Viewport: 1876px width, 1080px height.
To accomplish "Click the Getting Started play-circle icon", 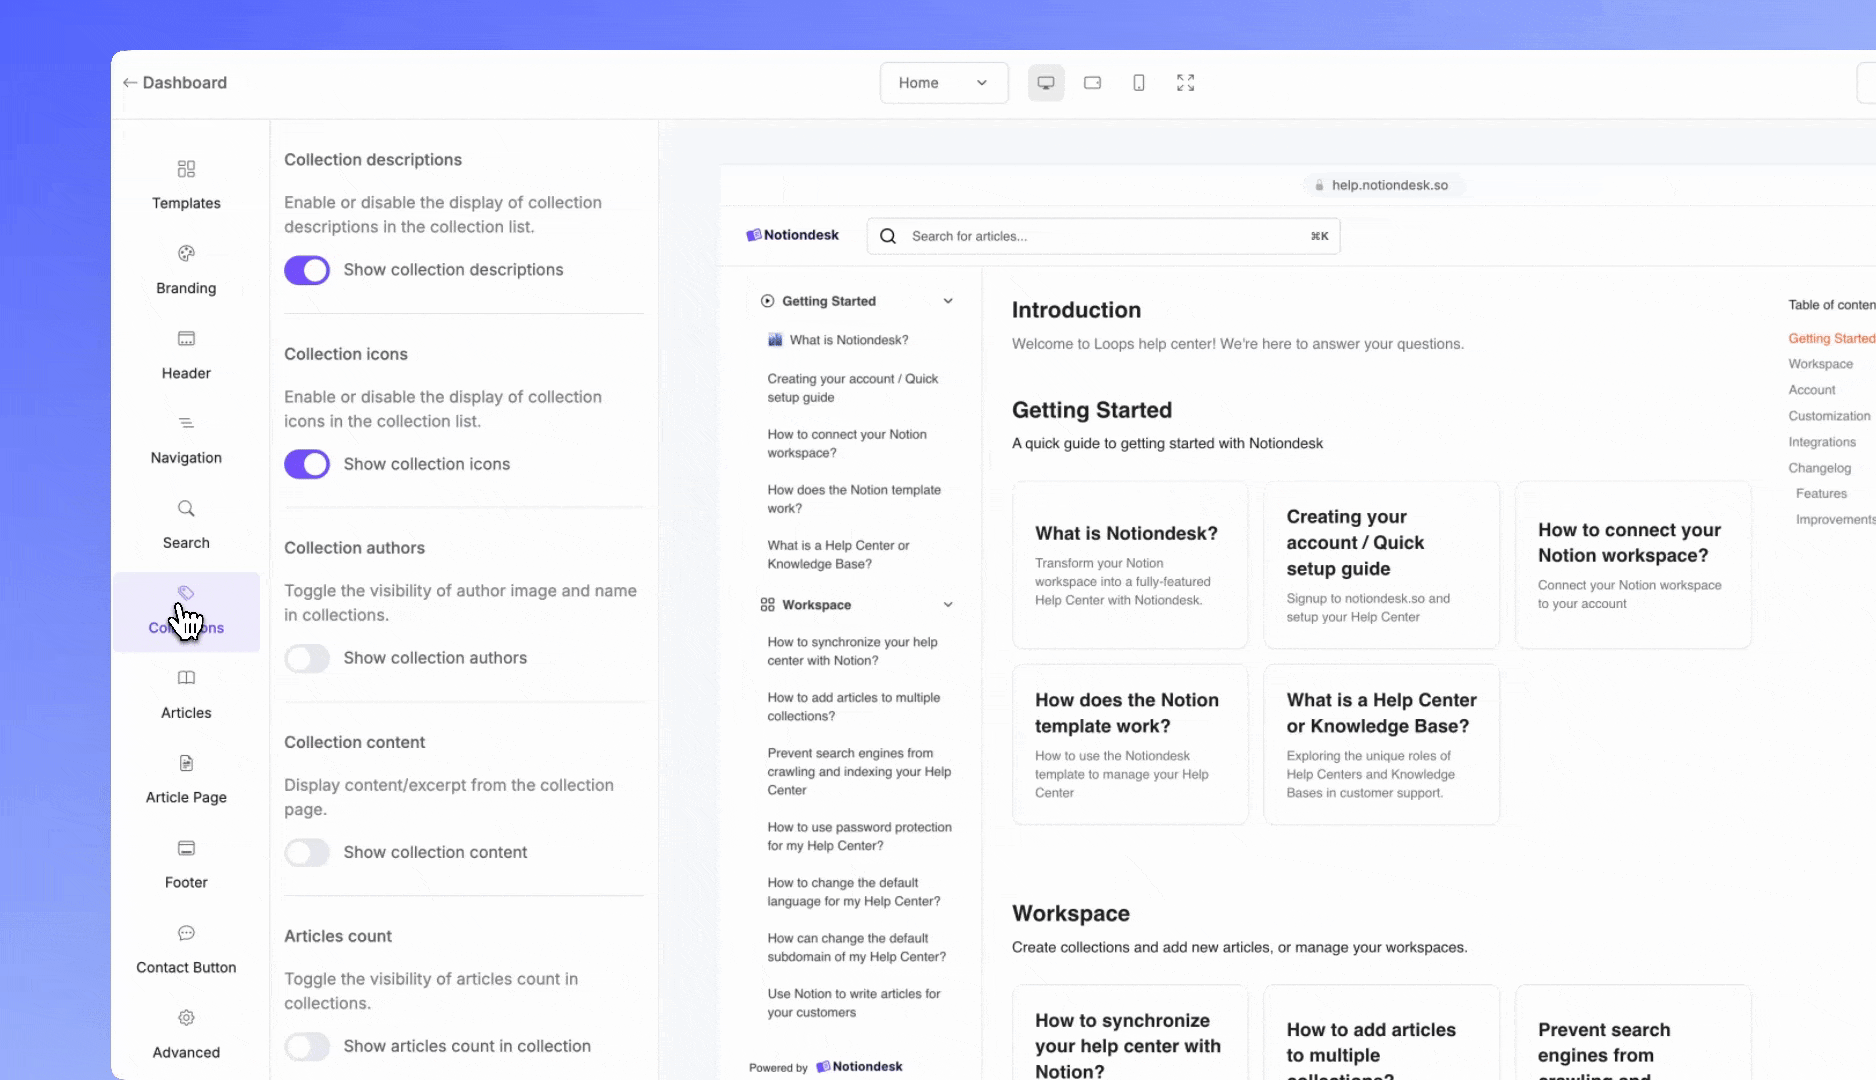I will (767, 301).
